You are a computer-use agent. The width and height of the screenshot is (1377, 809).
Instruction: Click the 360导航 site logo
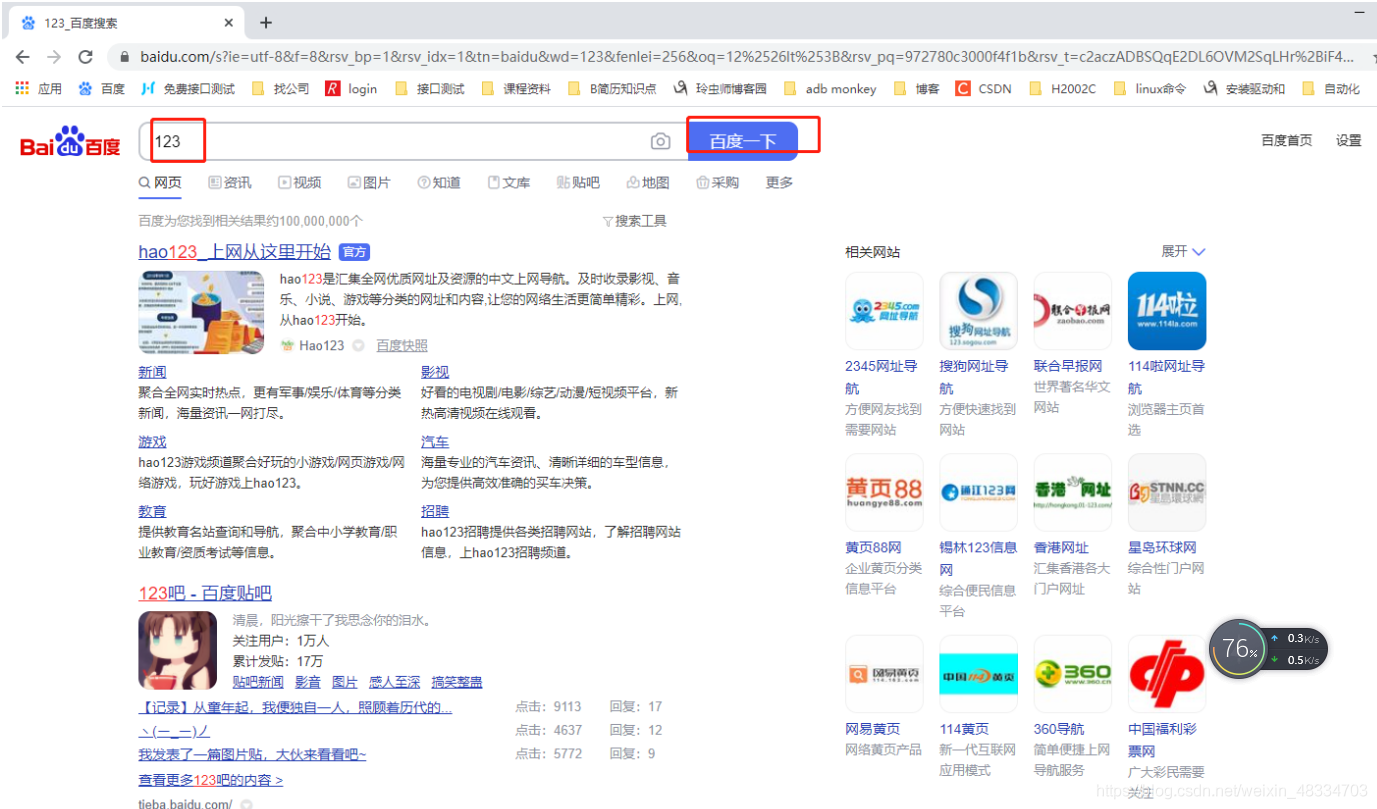point(1072,674)
